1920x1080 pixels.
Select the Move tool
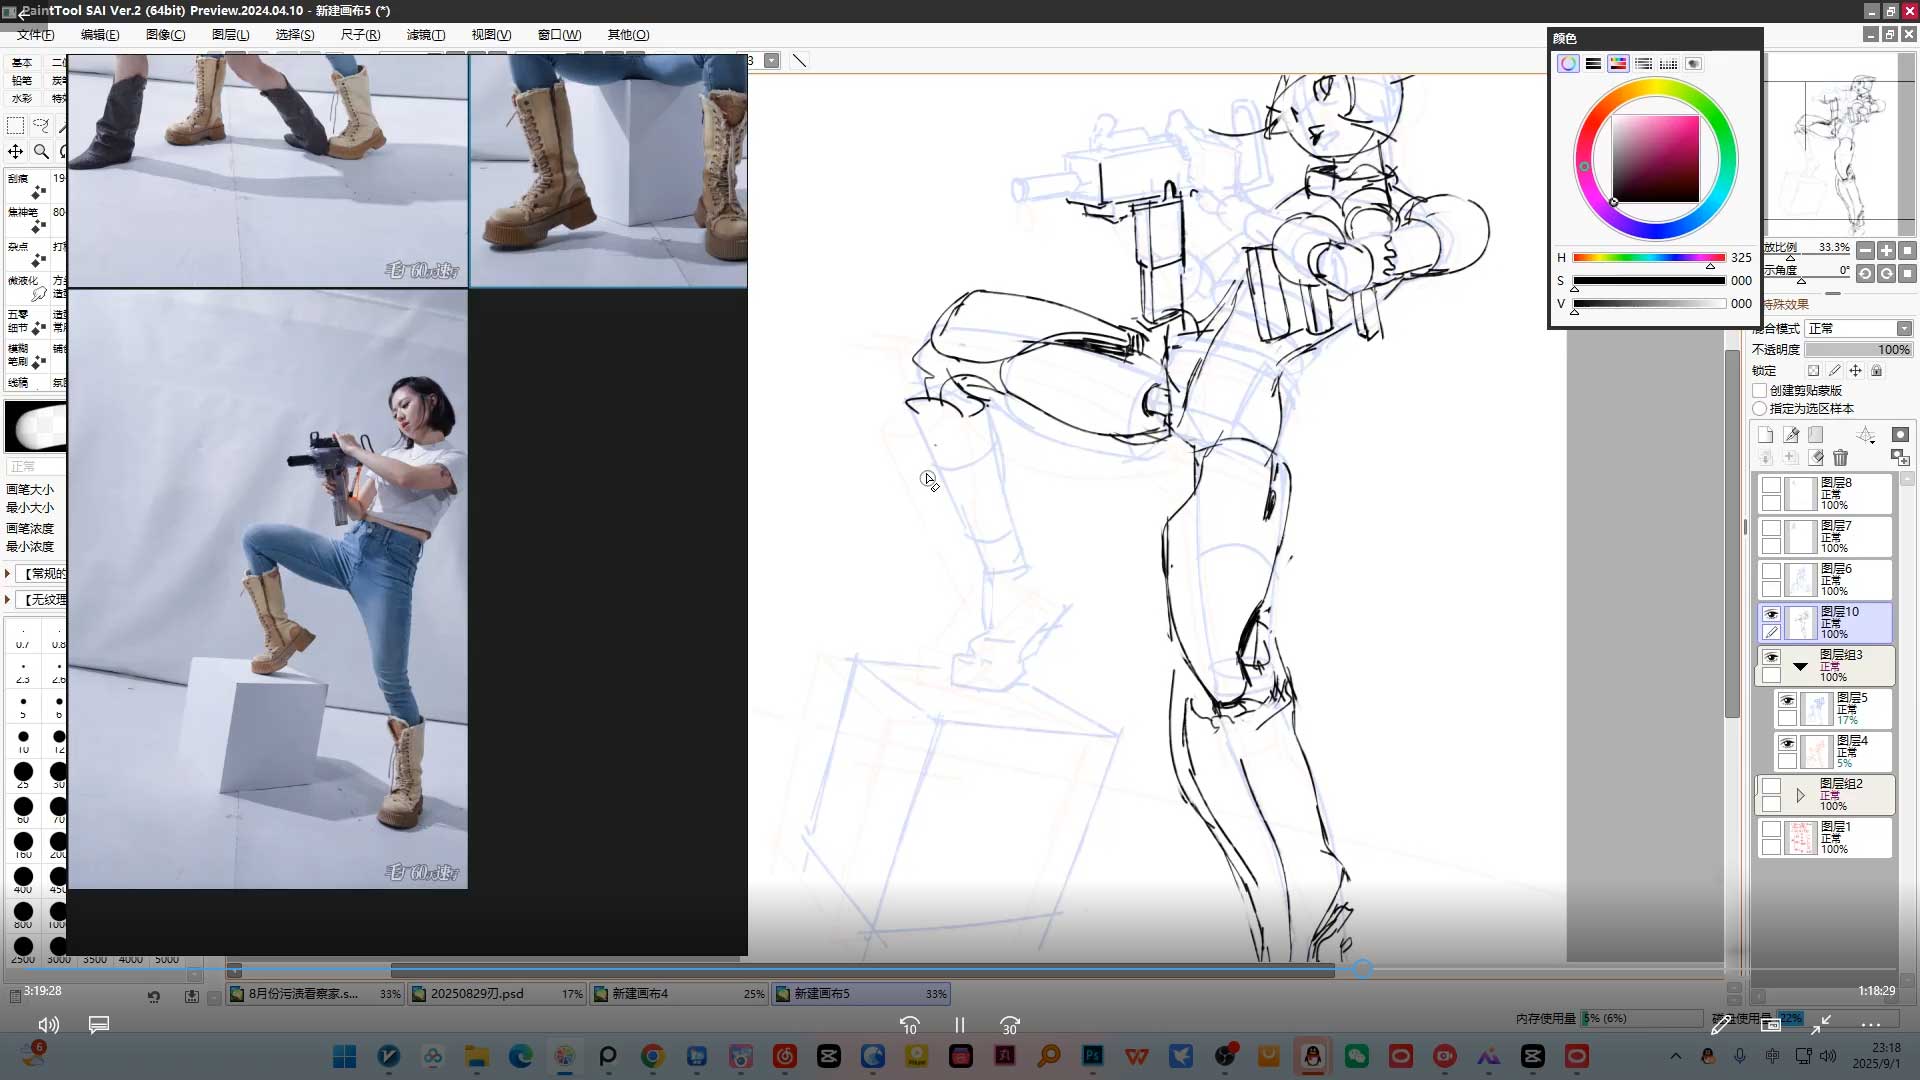(16, 151)
